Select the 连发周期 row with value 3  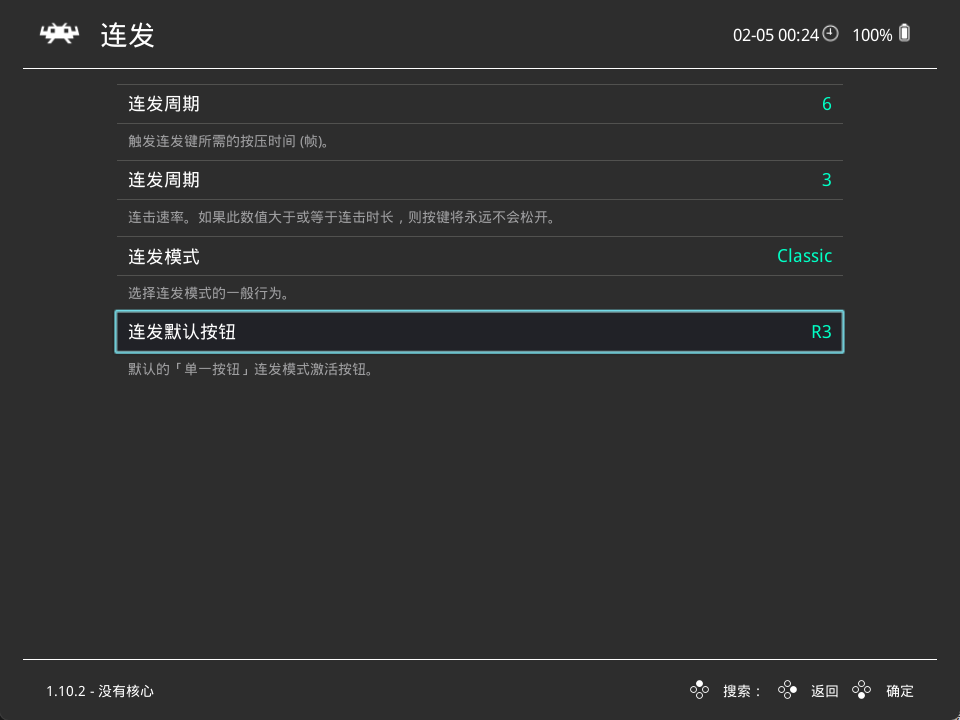[x=479, y=180]
